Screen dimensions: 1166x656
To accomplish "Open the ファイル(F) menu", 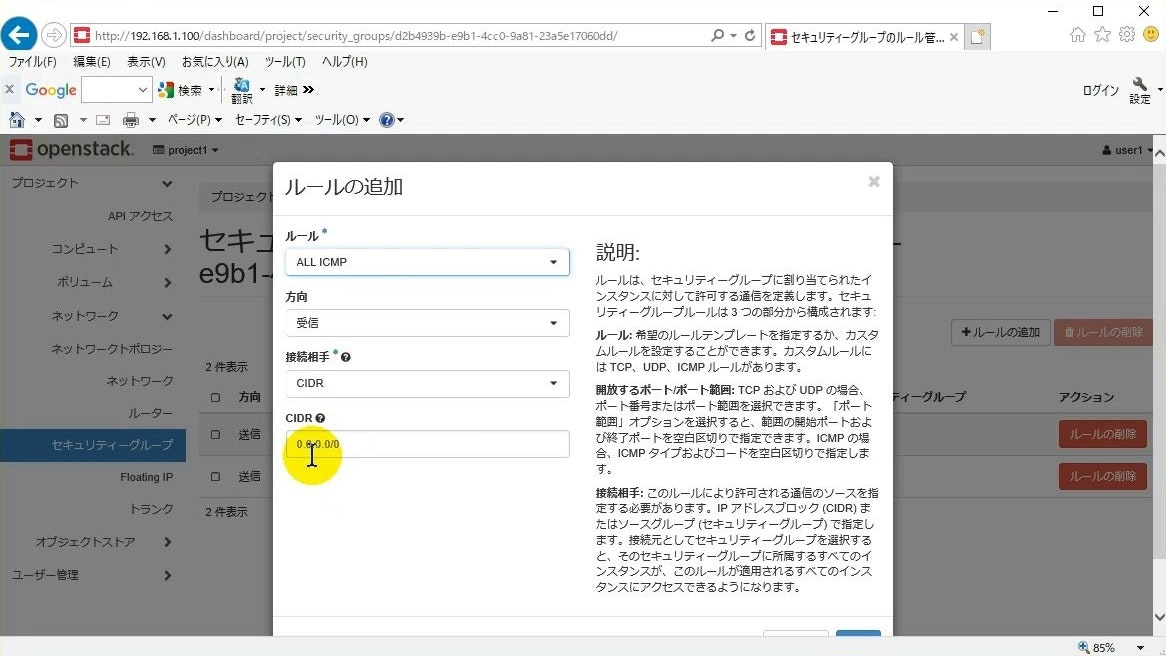I will coord(32,62).
